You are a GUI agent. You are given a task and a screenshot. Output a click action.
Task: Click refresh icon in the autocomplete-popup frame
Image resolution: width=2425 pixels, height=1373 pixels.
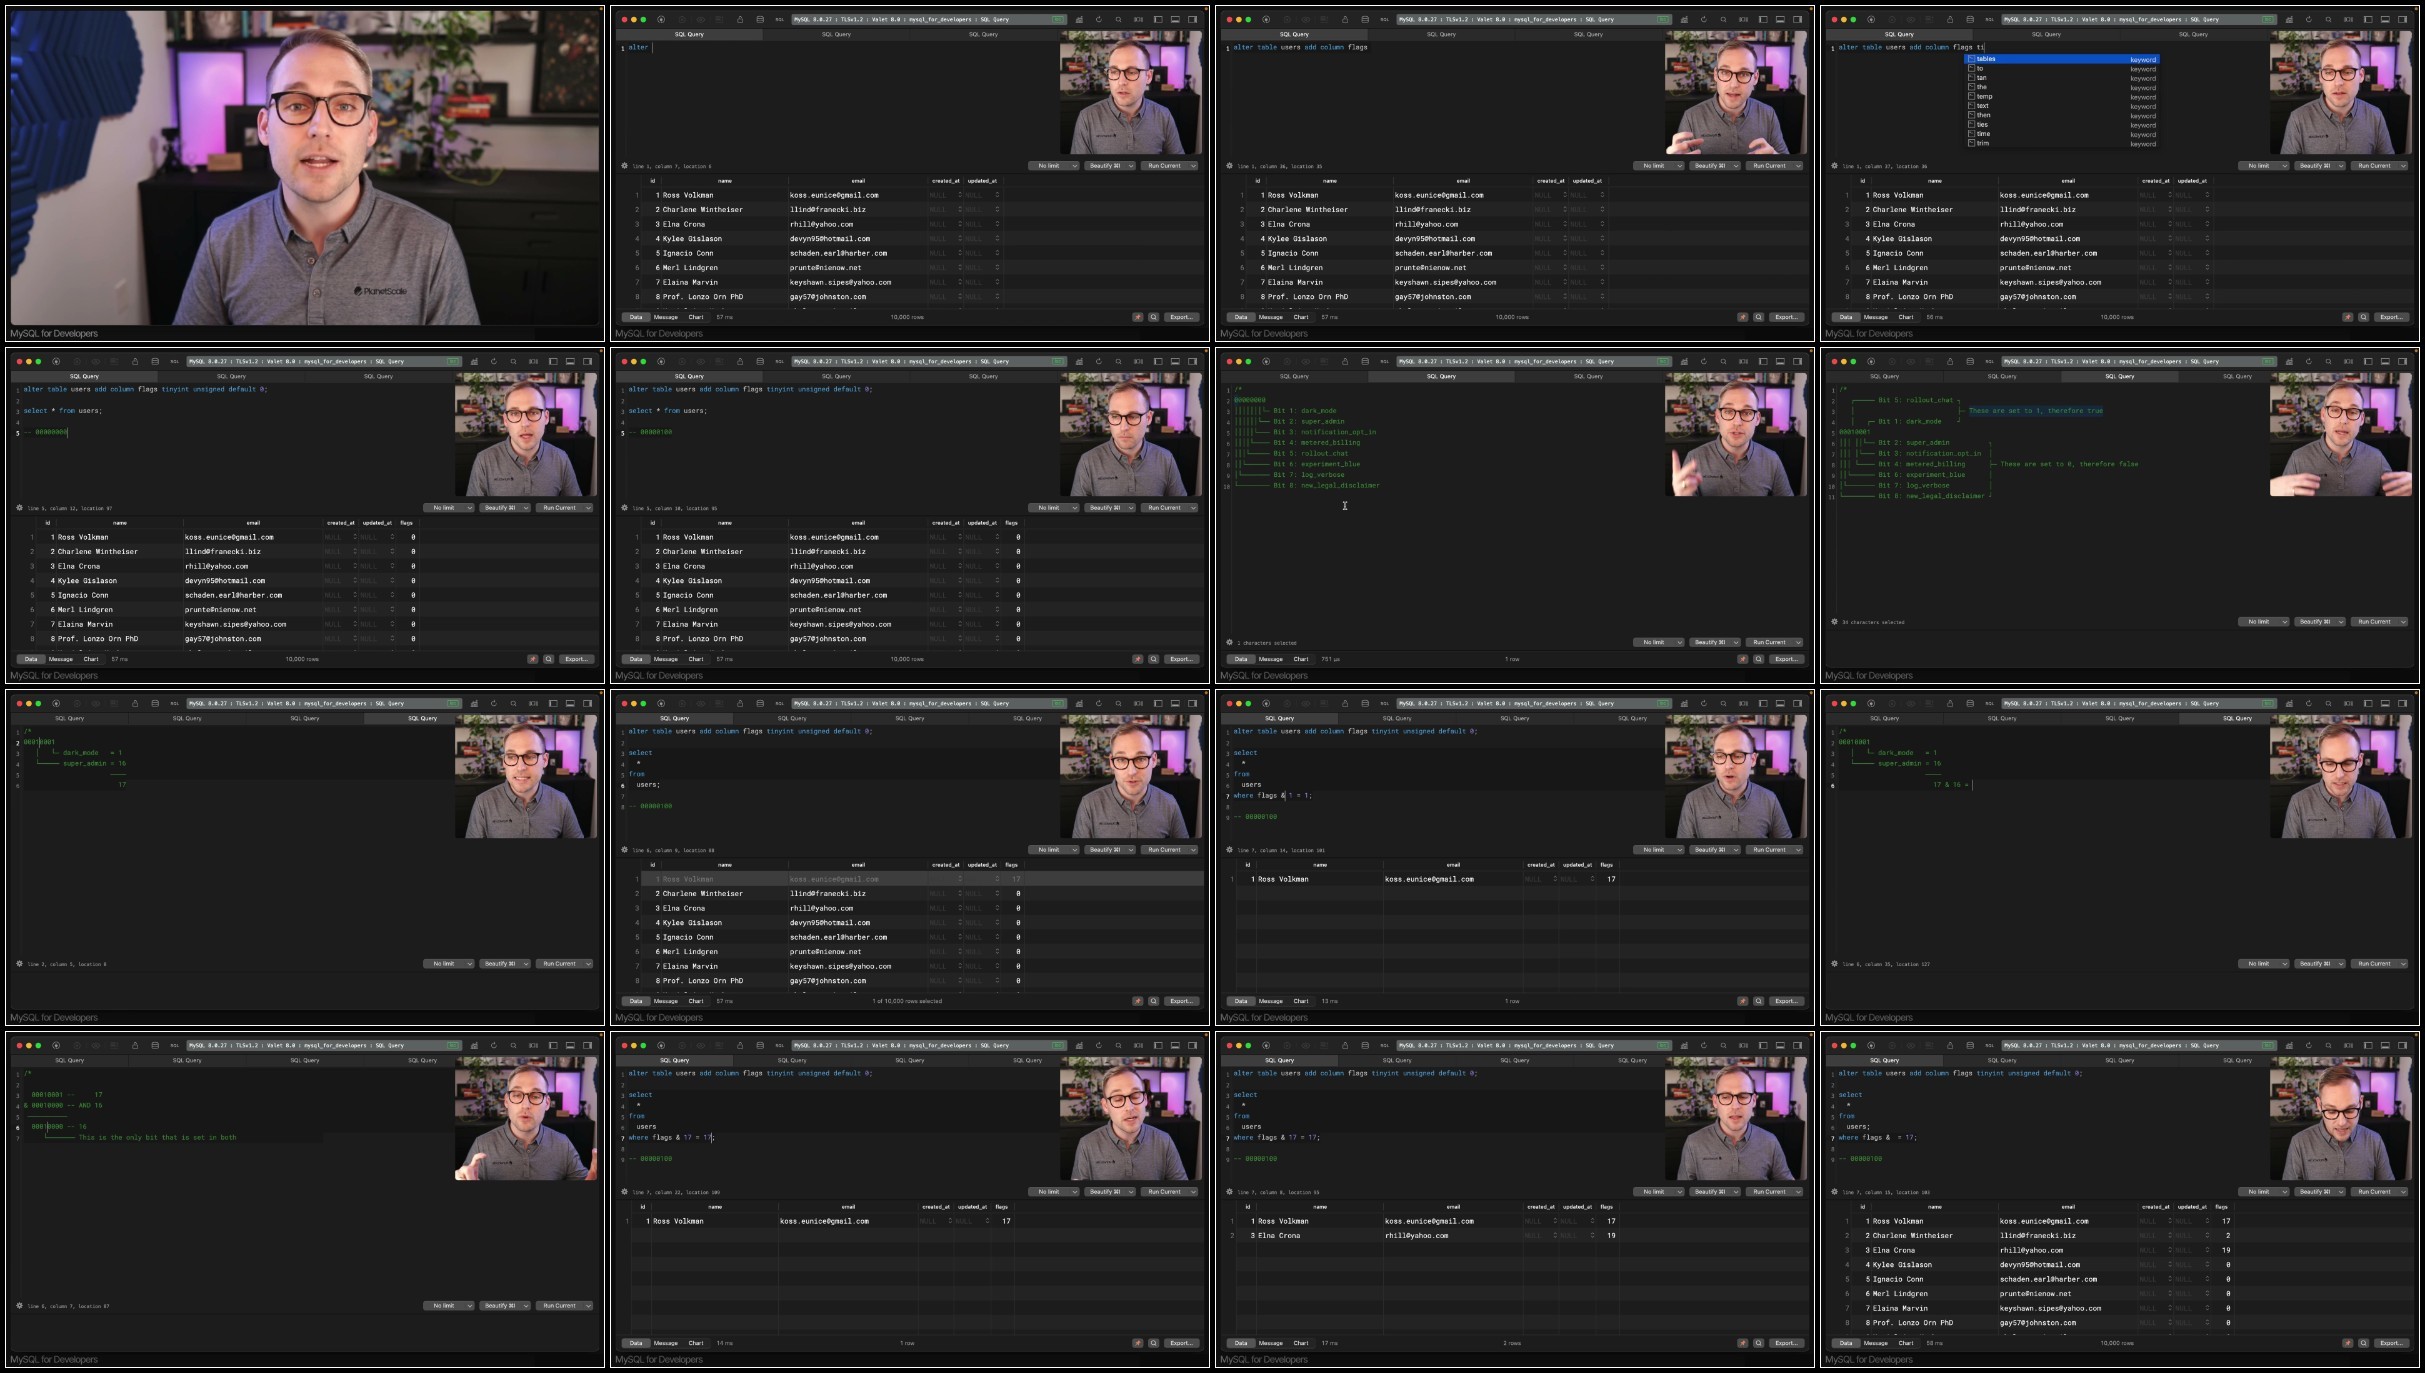tap(2309, 19)
